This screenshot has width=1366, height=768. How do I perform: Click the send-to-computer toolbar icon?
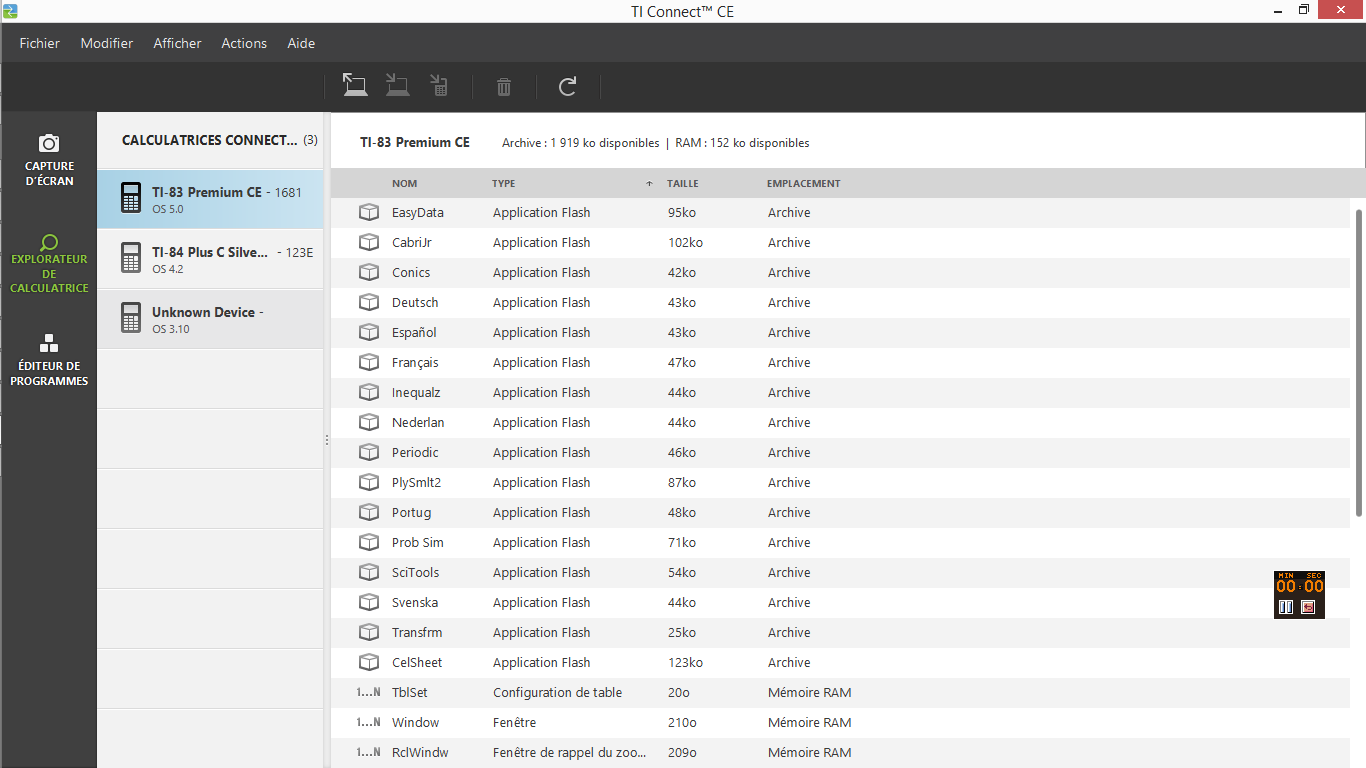[355, 86]
